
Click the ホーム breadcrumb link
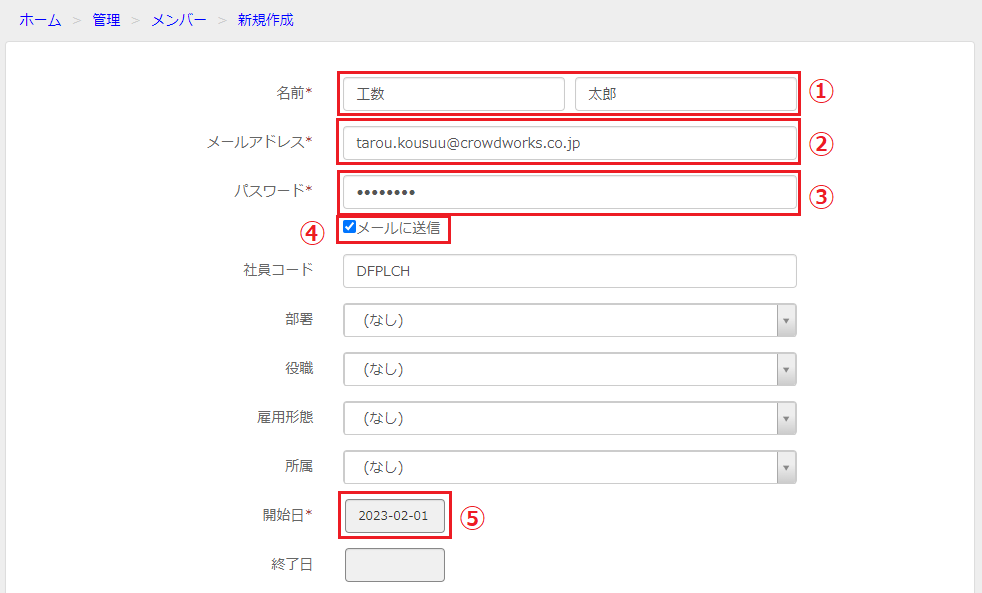click(x=40, y=20)
